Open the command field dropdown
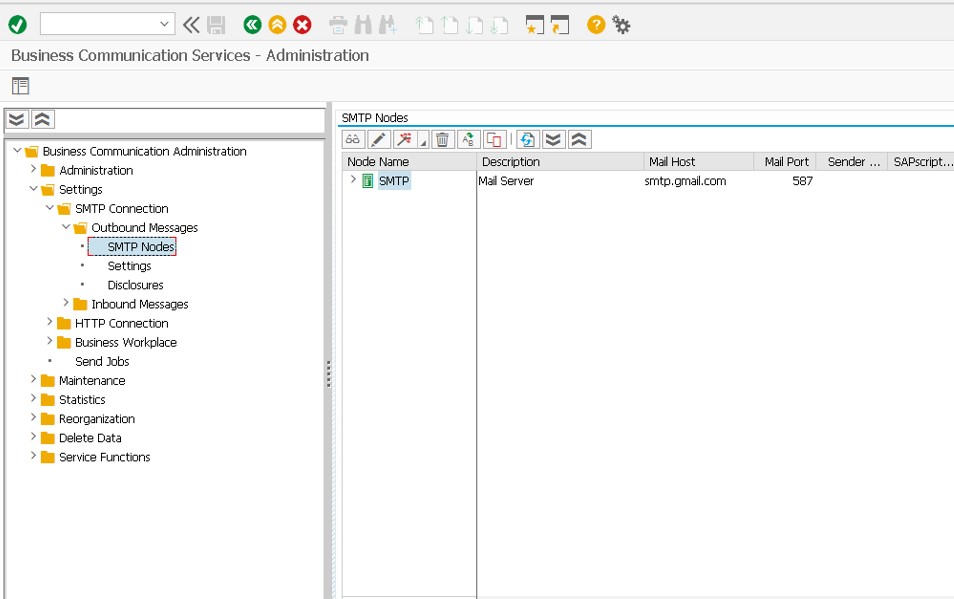The image size is (954, 599). (x=164, y=24)
